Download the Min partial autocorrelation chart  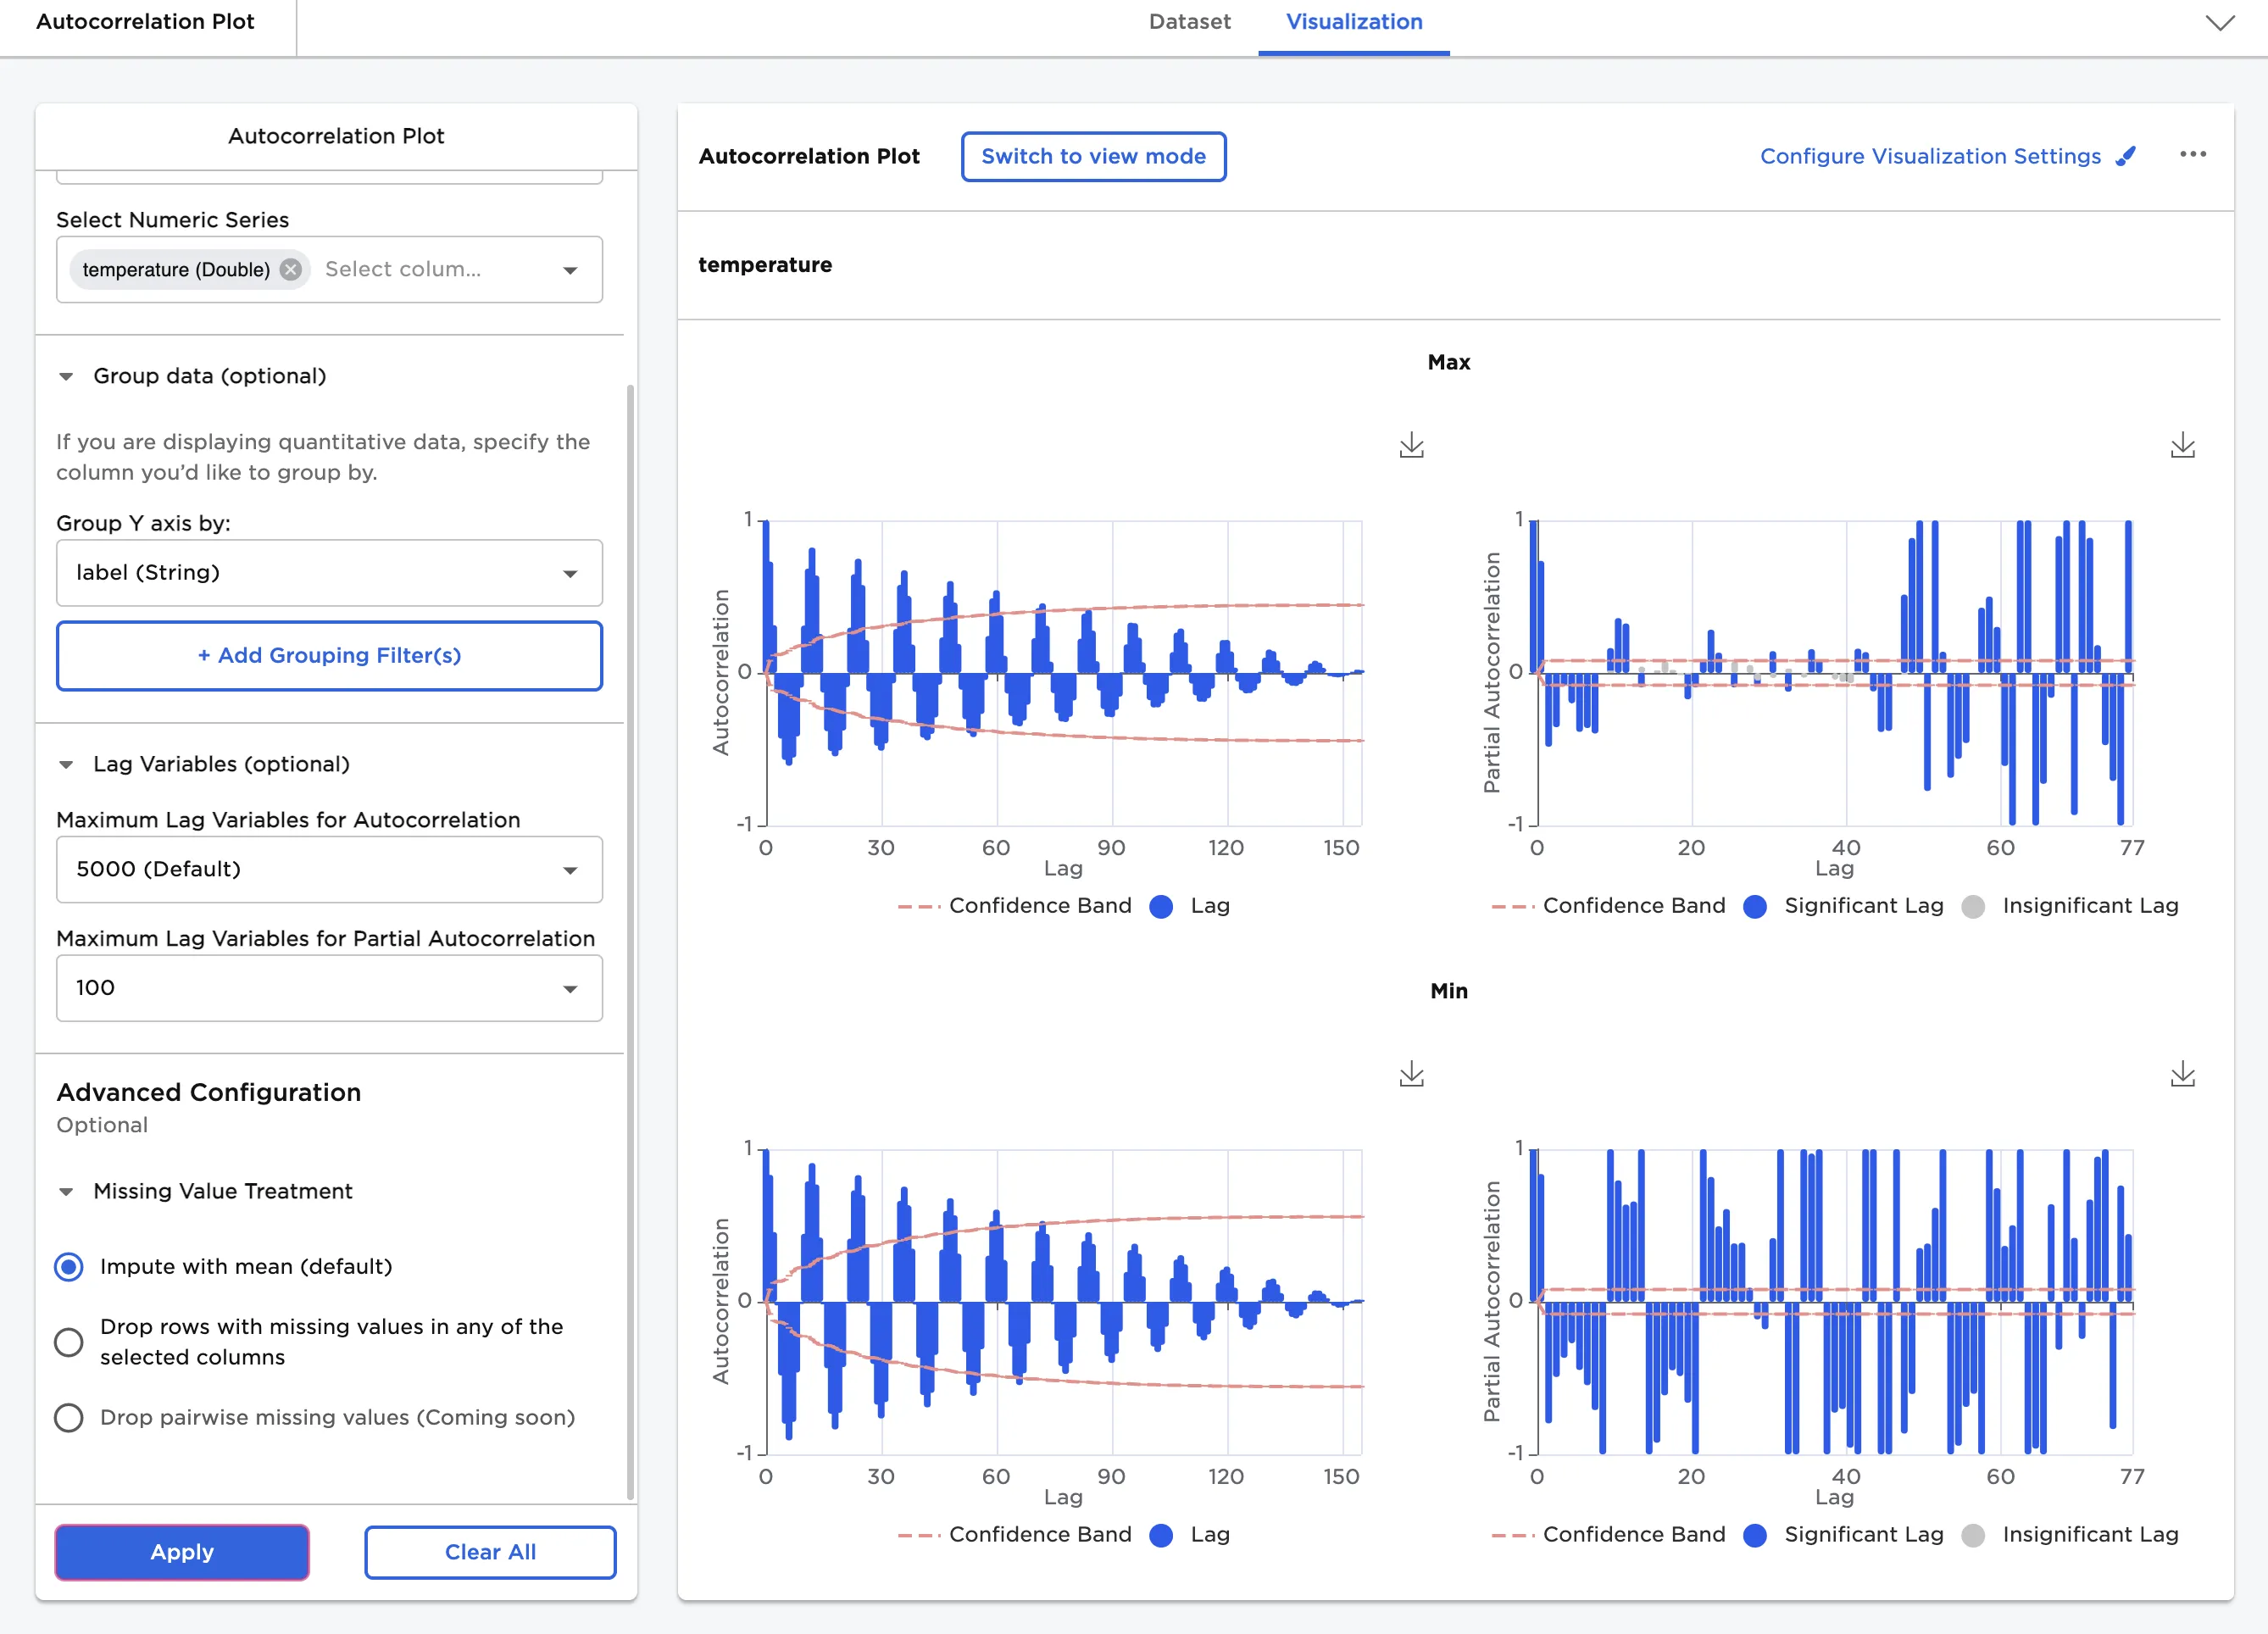(2182, 1074)
